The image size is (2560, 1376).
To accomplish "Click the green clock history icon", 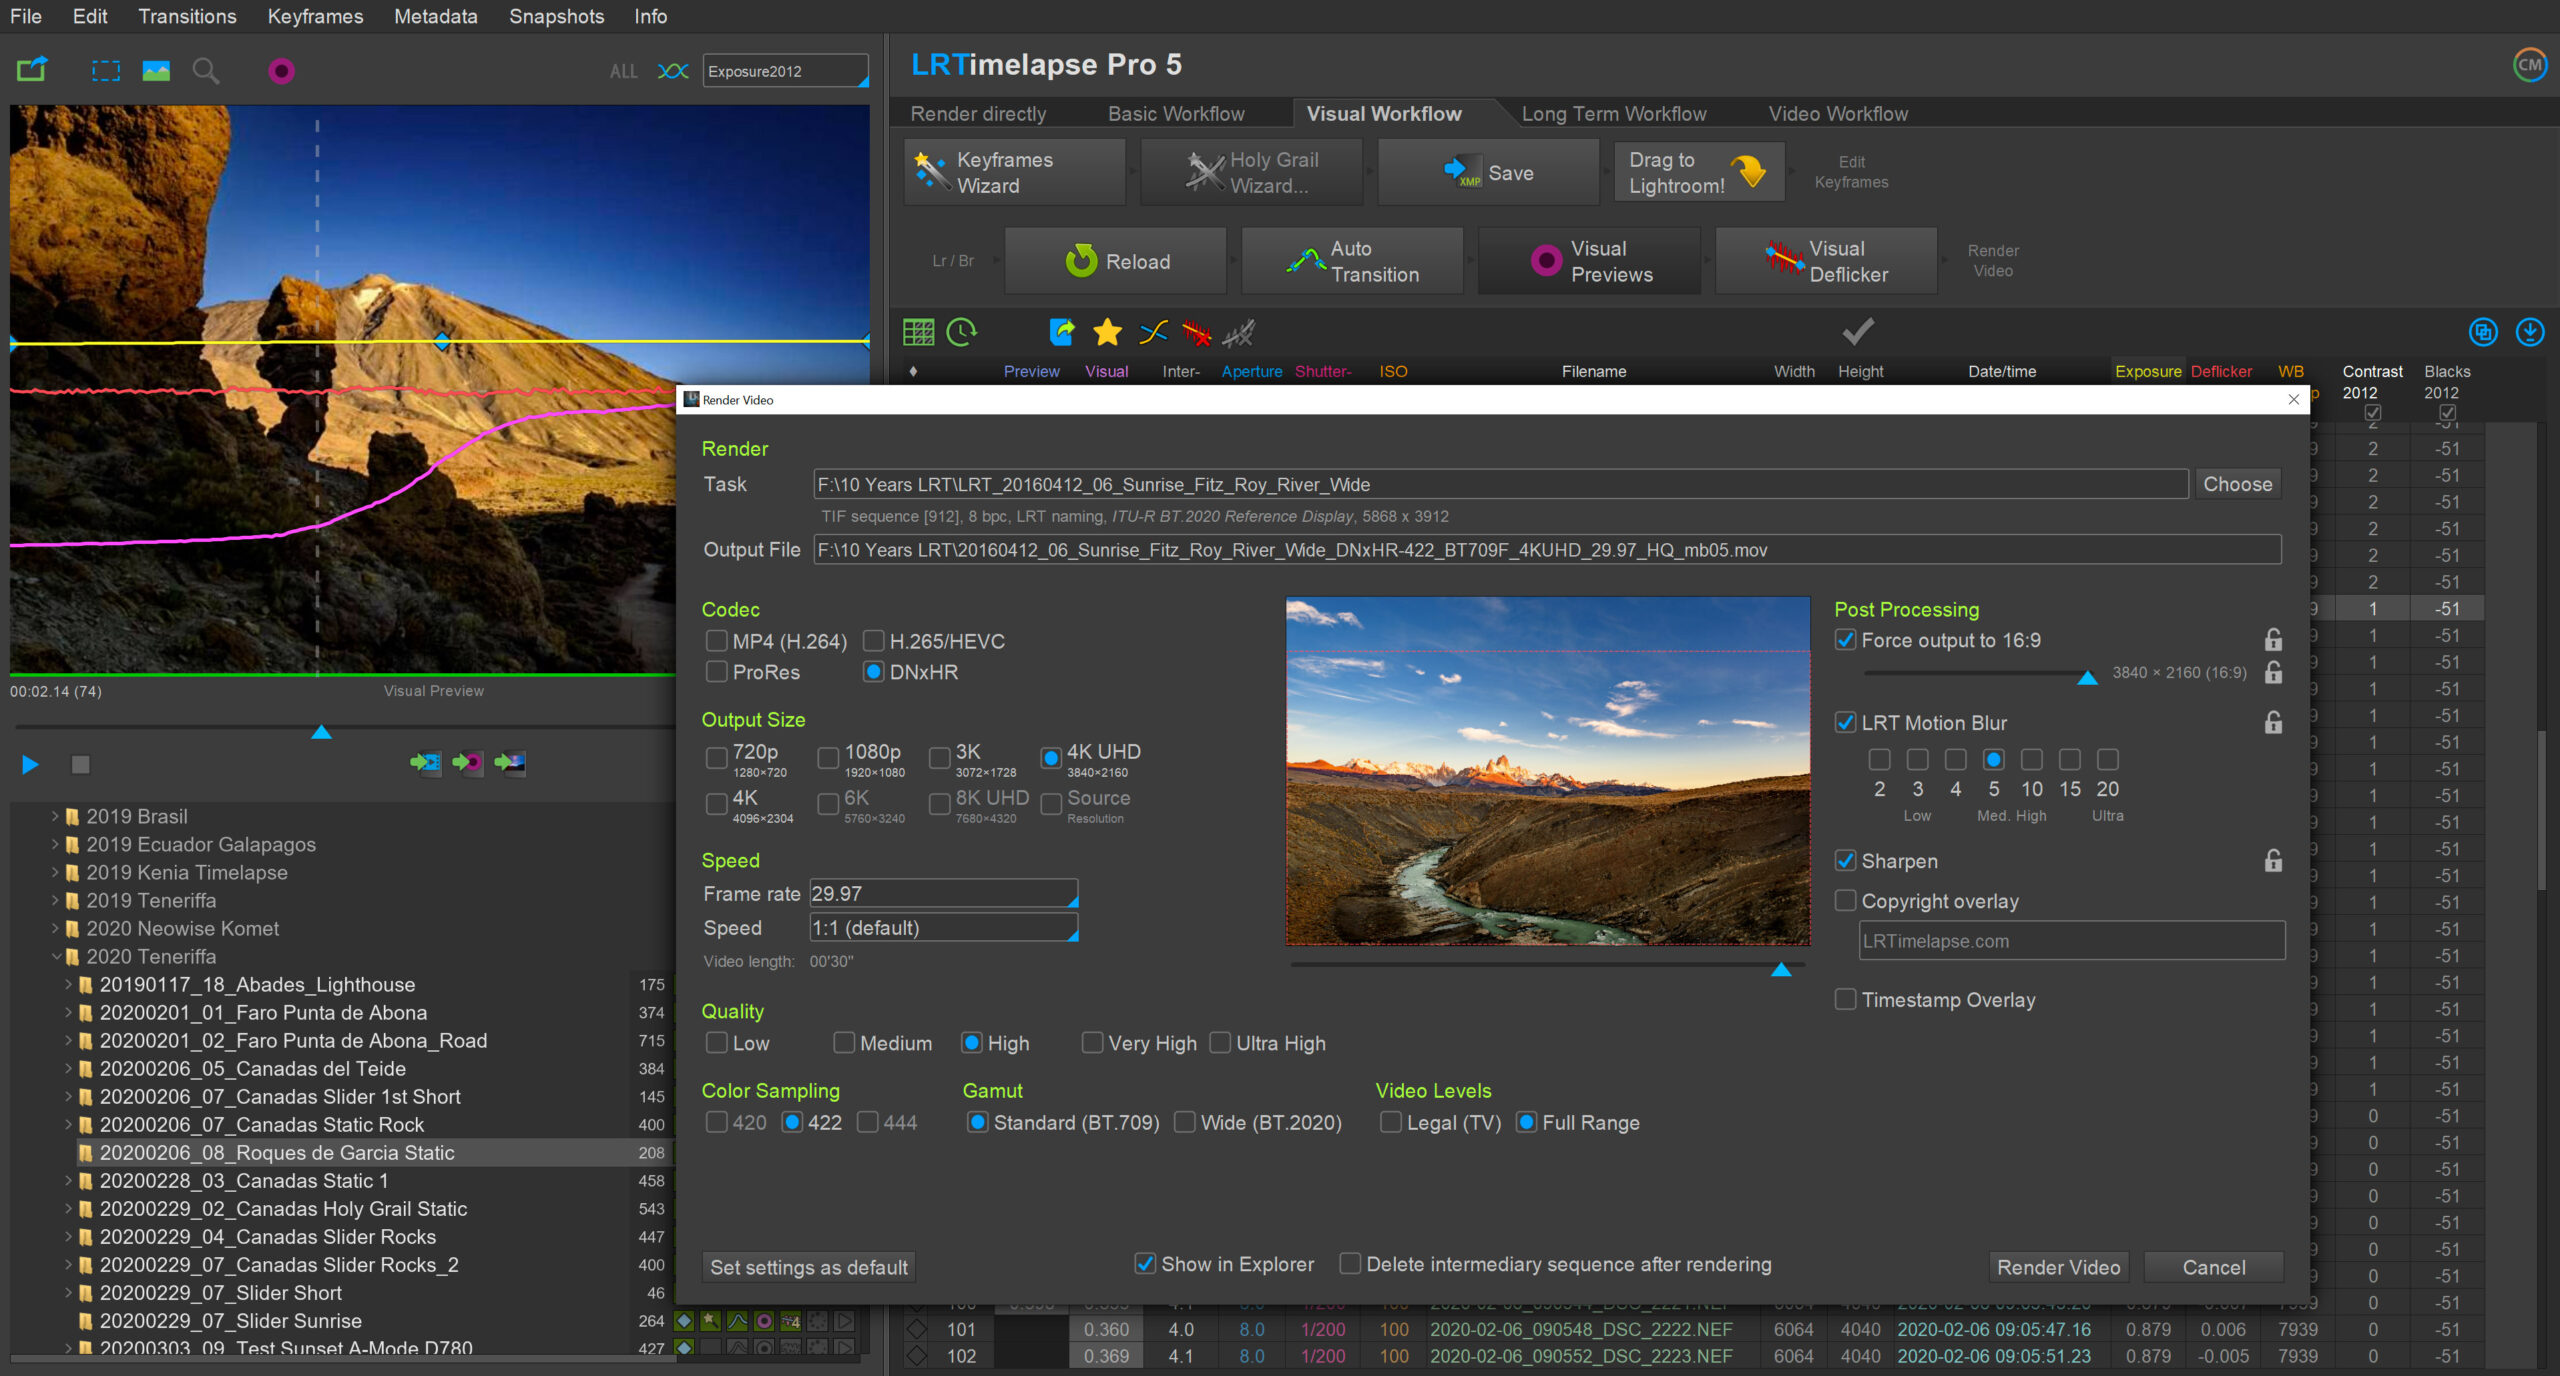I will (x=962, y=332).
